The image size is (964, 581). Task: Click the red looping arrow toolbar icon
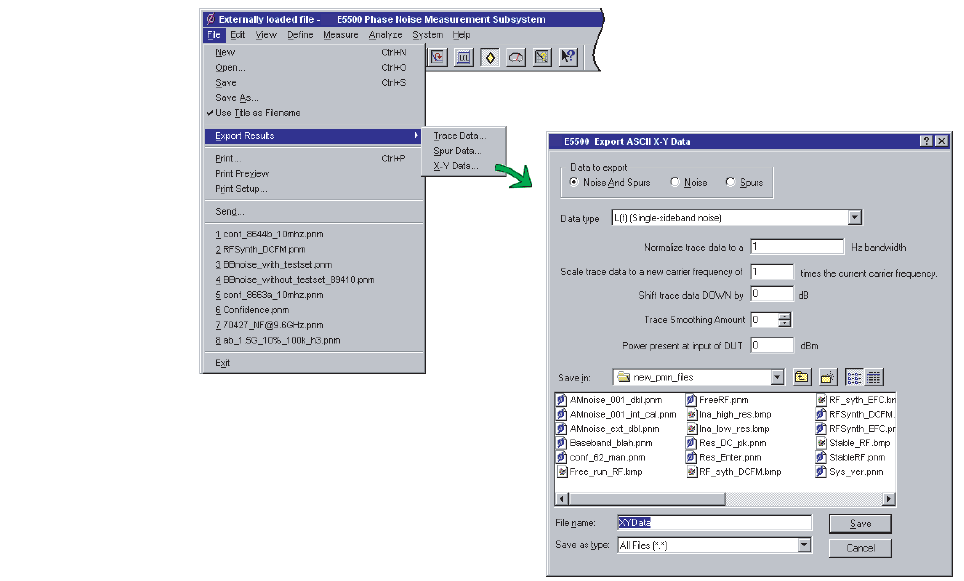(x=437, y=58)
